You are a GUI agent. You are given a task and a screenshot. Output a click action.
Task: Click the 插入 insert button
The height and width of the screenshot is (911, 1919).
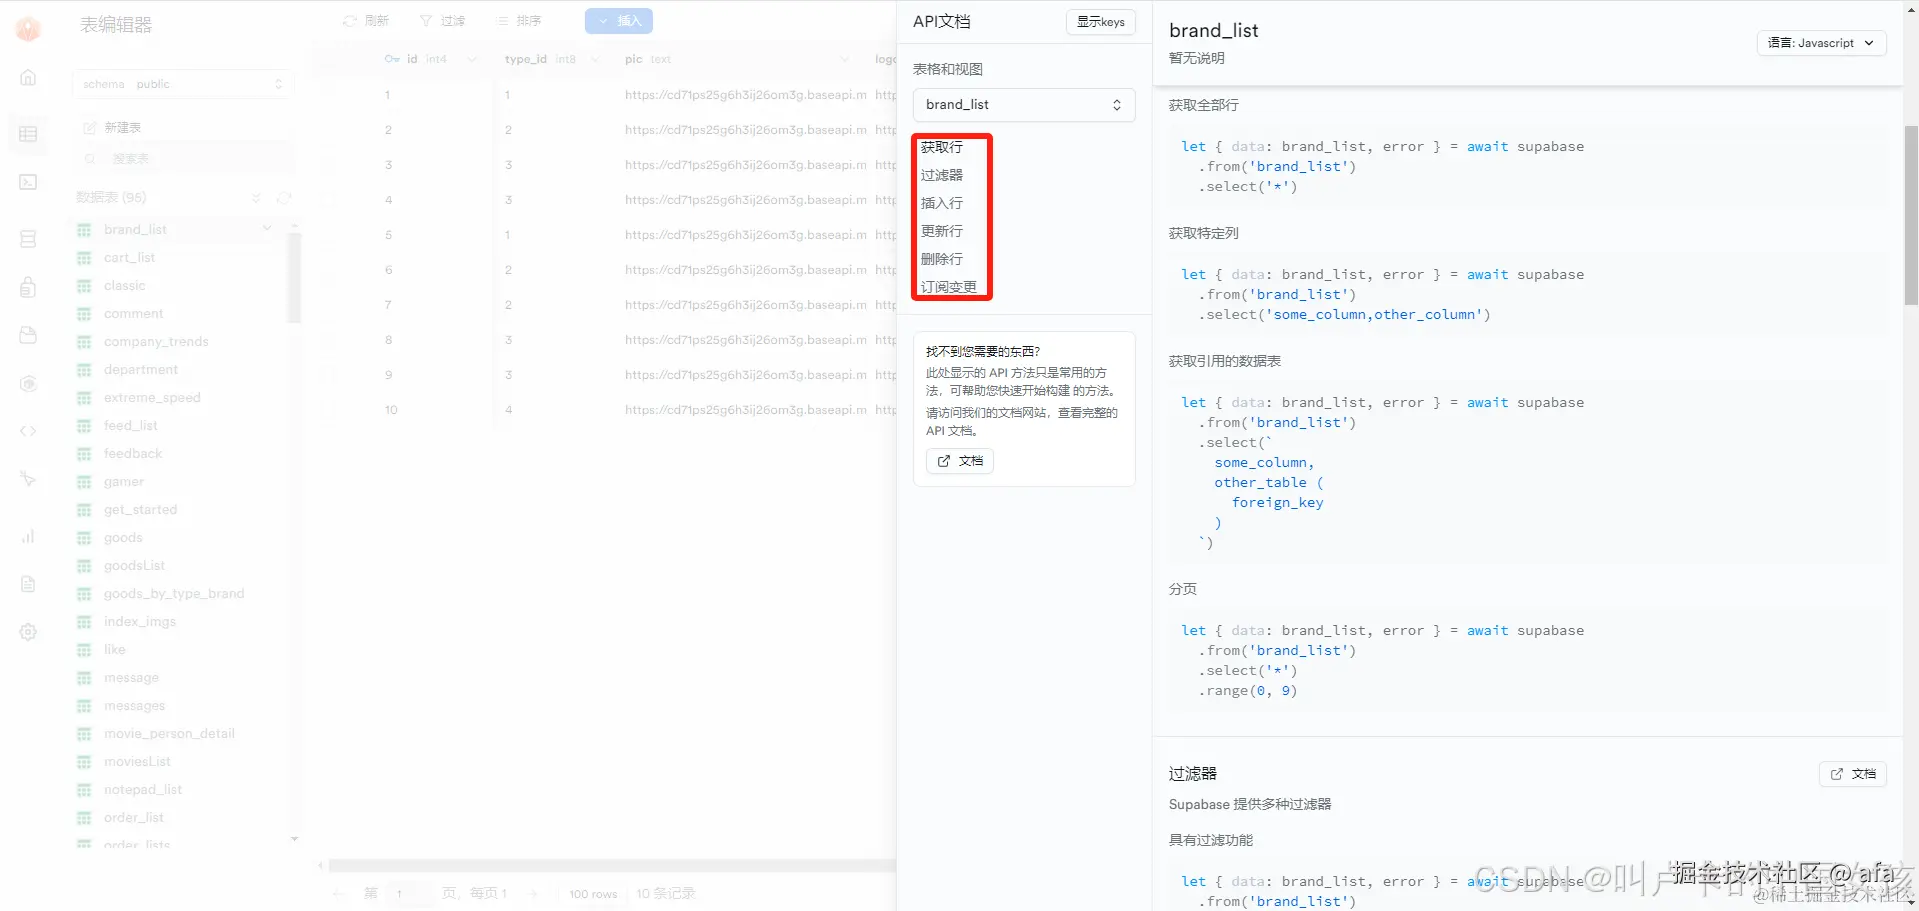coord(618,20)
